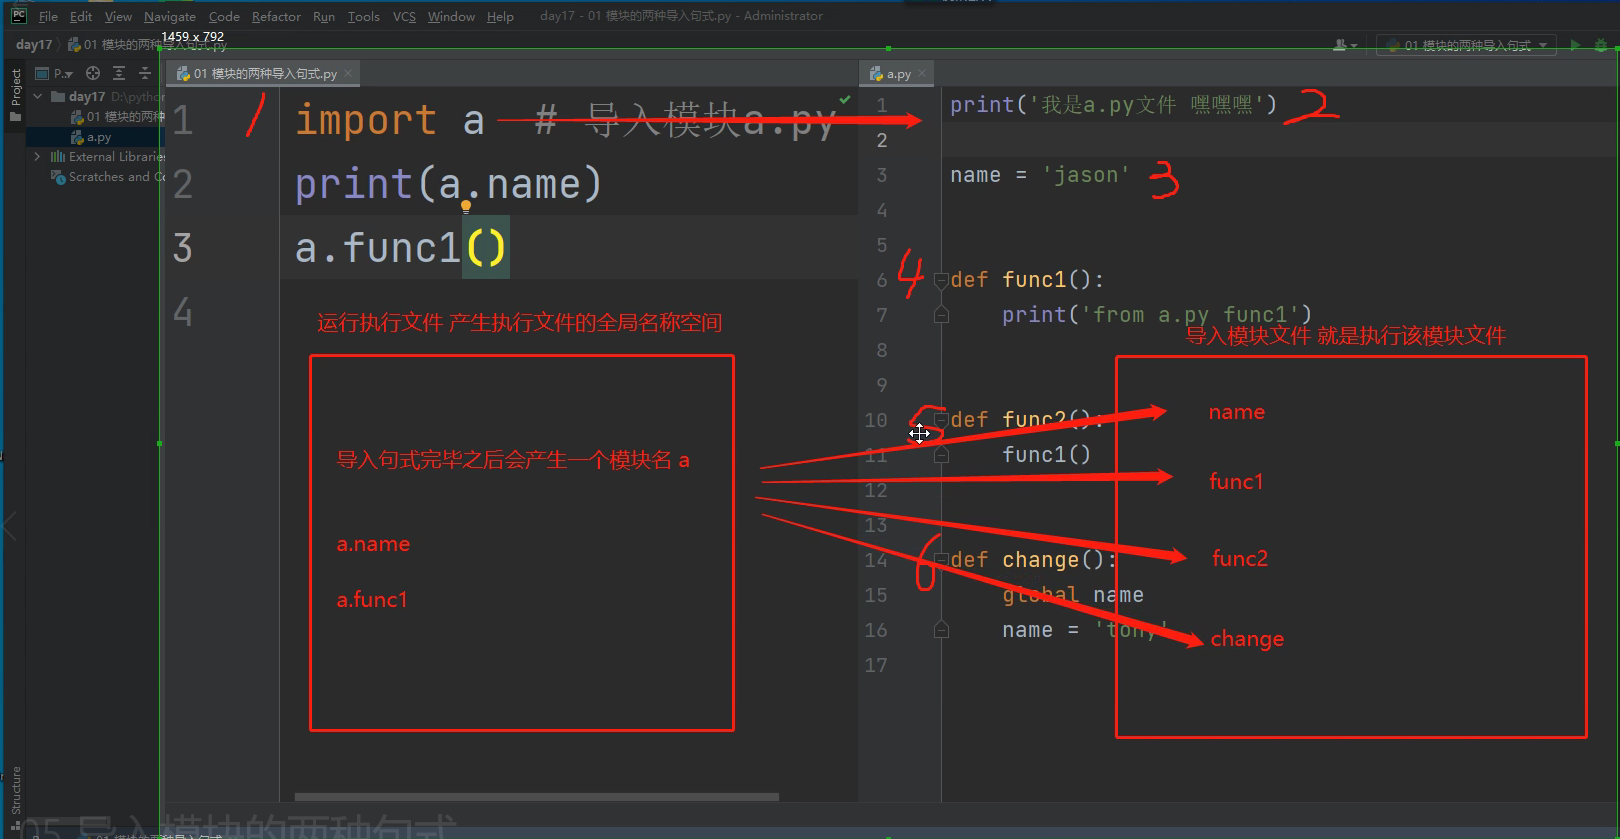Click the fold end marker on line 7
The height and width of the screenshot is (839, 1620).
click(941, 315)
